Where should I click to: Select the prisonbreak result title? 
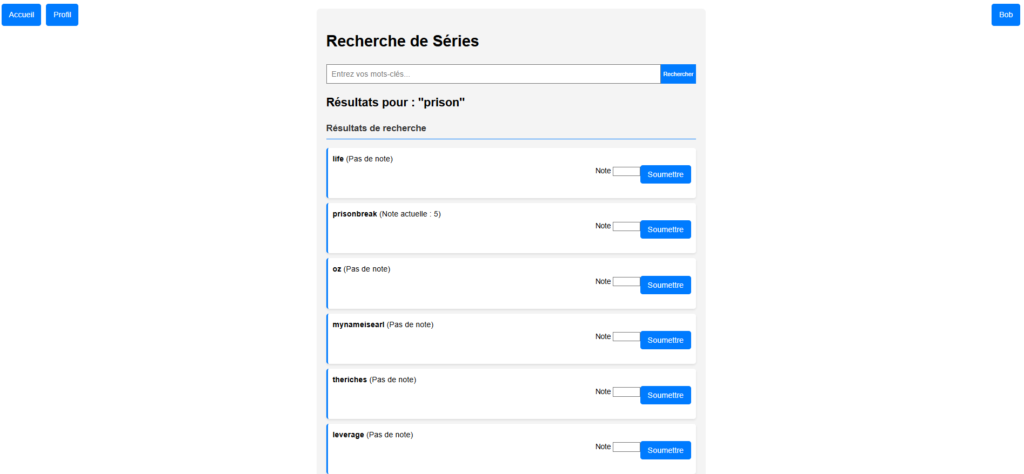[x=354, y=214]
